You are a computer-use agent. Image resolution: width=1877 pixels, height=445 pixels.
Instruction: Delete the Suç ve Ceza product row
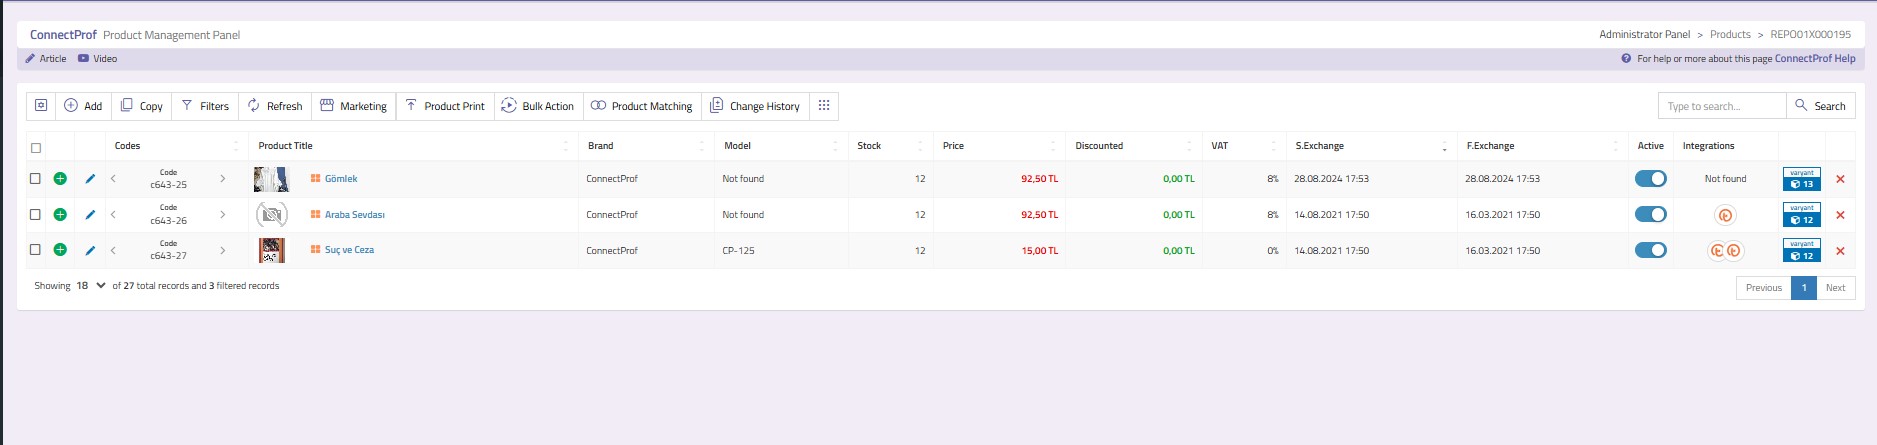[x=1840, y=251]
